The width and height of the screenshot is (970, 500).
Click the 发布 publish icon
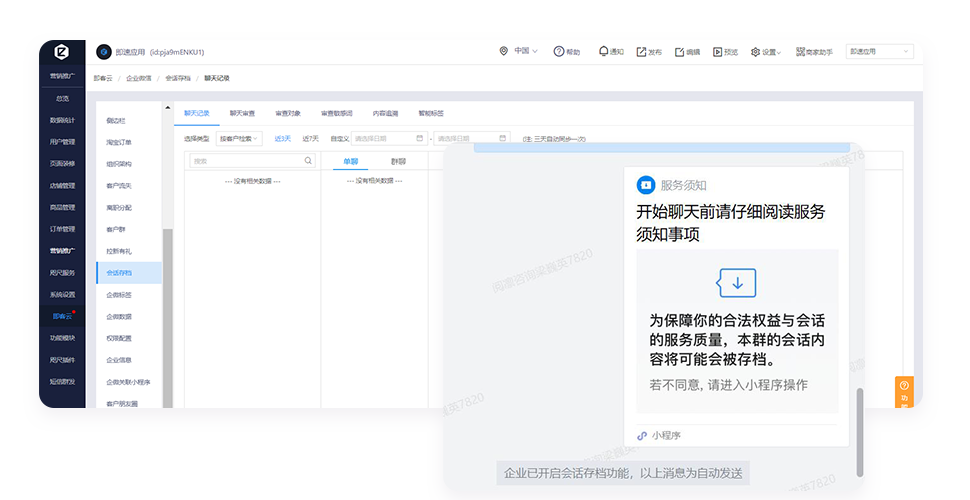[x=641, y=52]
